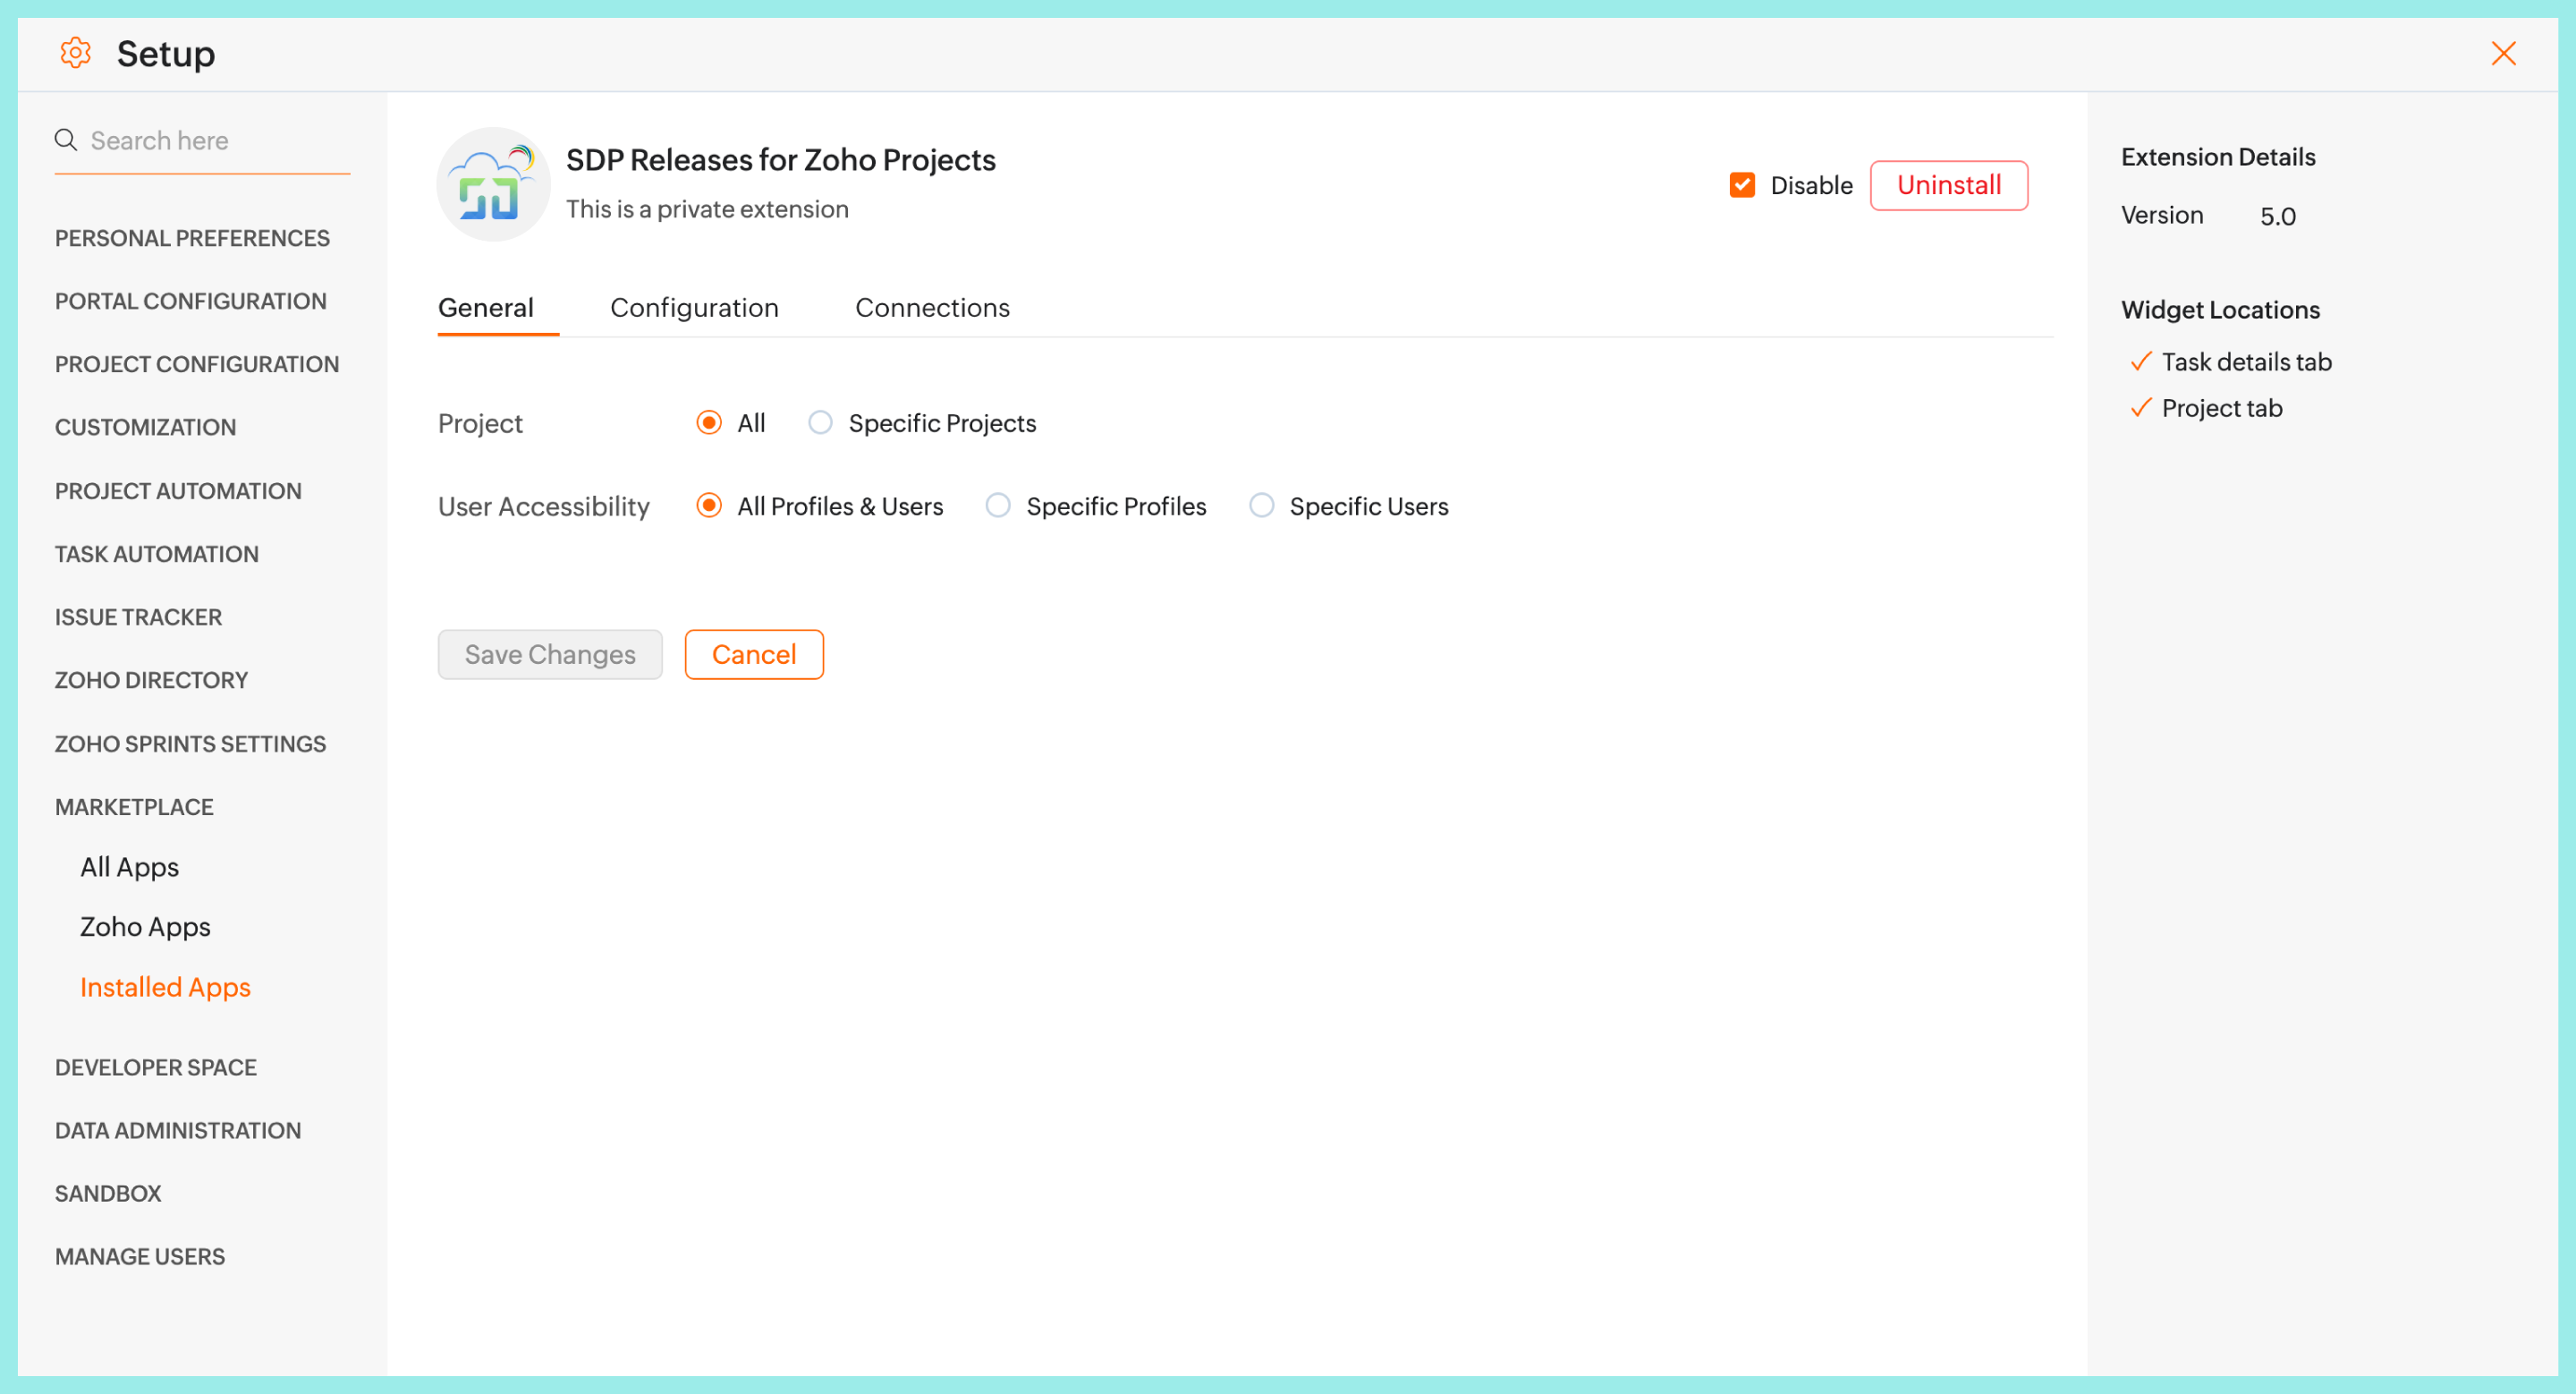2576x1394 pixels.
Task: Switch to the Configuration tab
Action: point(694,308)
